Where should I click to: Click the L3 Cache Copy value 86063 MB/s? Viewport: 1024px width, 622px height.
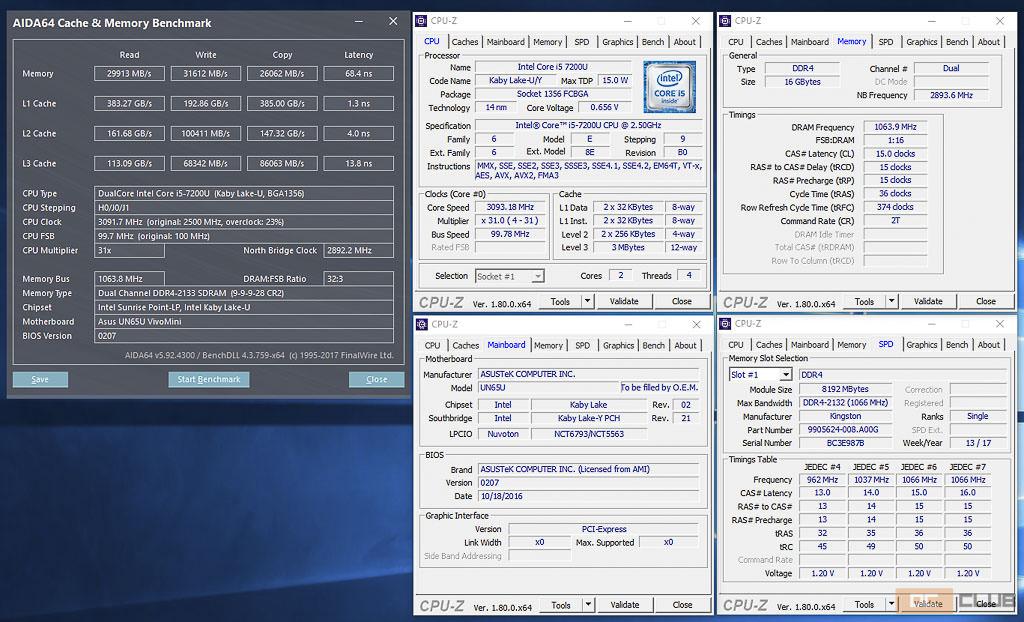(x=282, y=163)
